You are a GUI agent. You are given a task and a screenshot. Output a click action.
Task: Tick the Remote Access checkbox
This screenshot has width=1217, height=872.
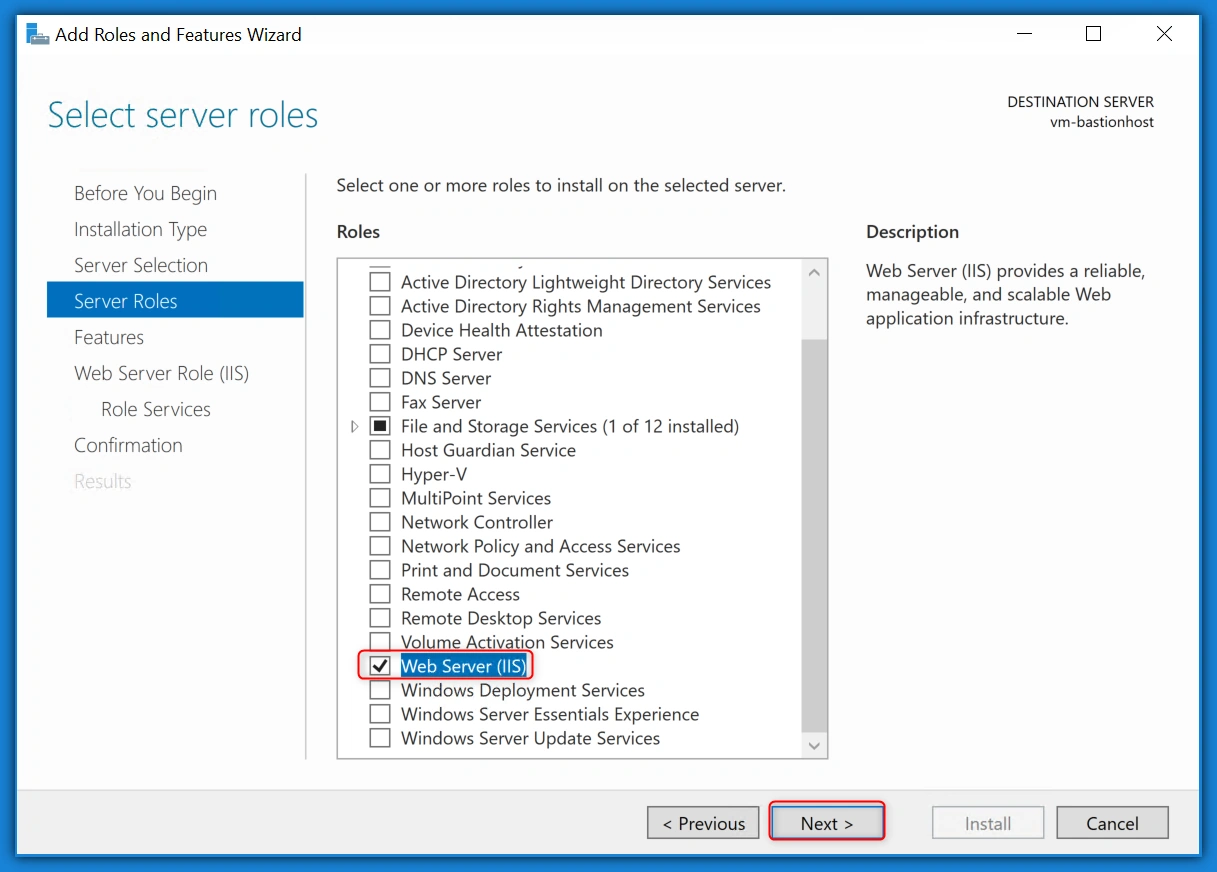pyautogui.click(x=380, y=594)
